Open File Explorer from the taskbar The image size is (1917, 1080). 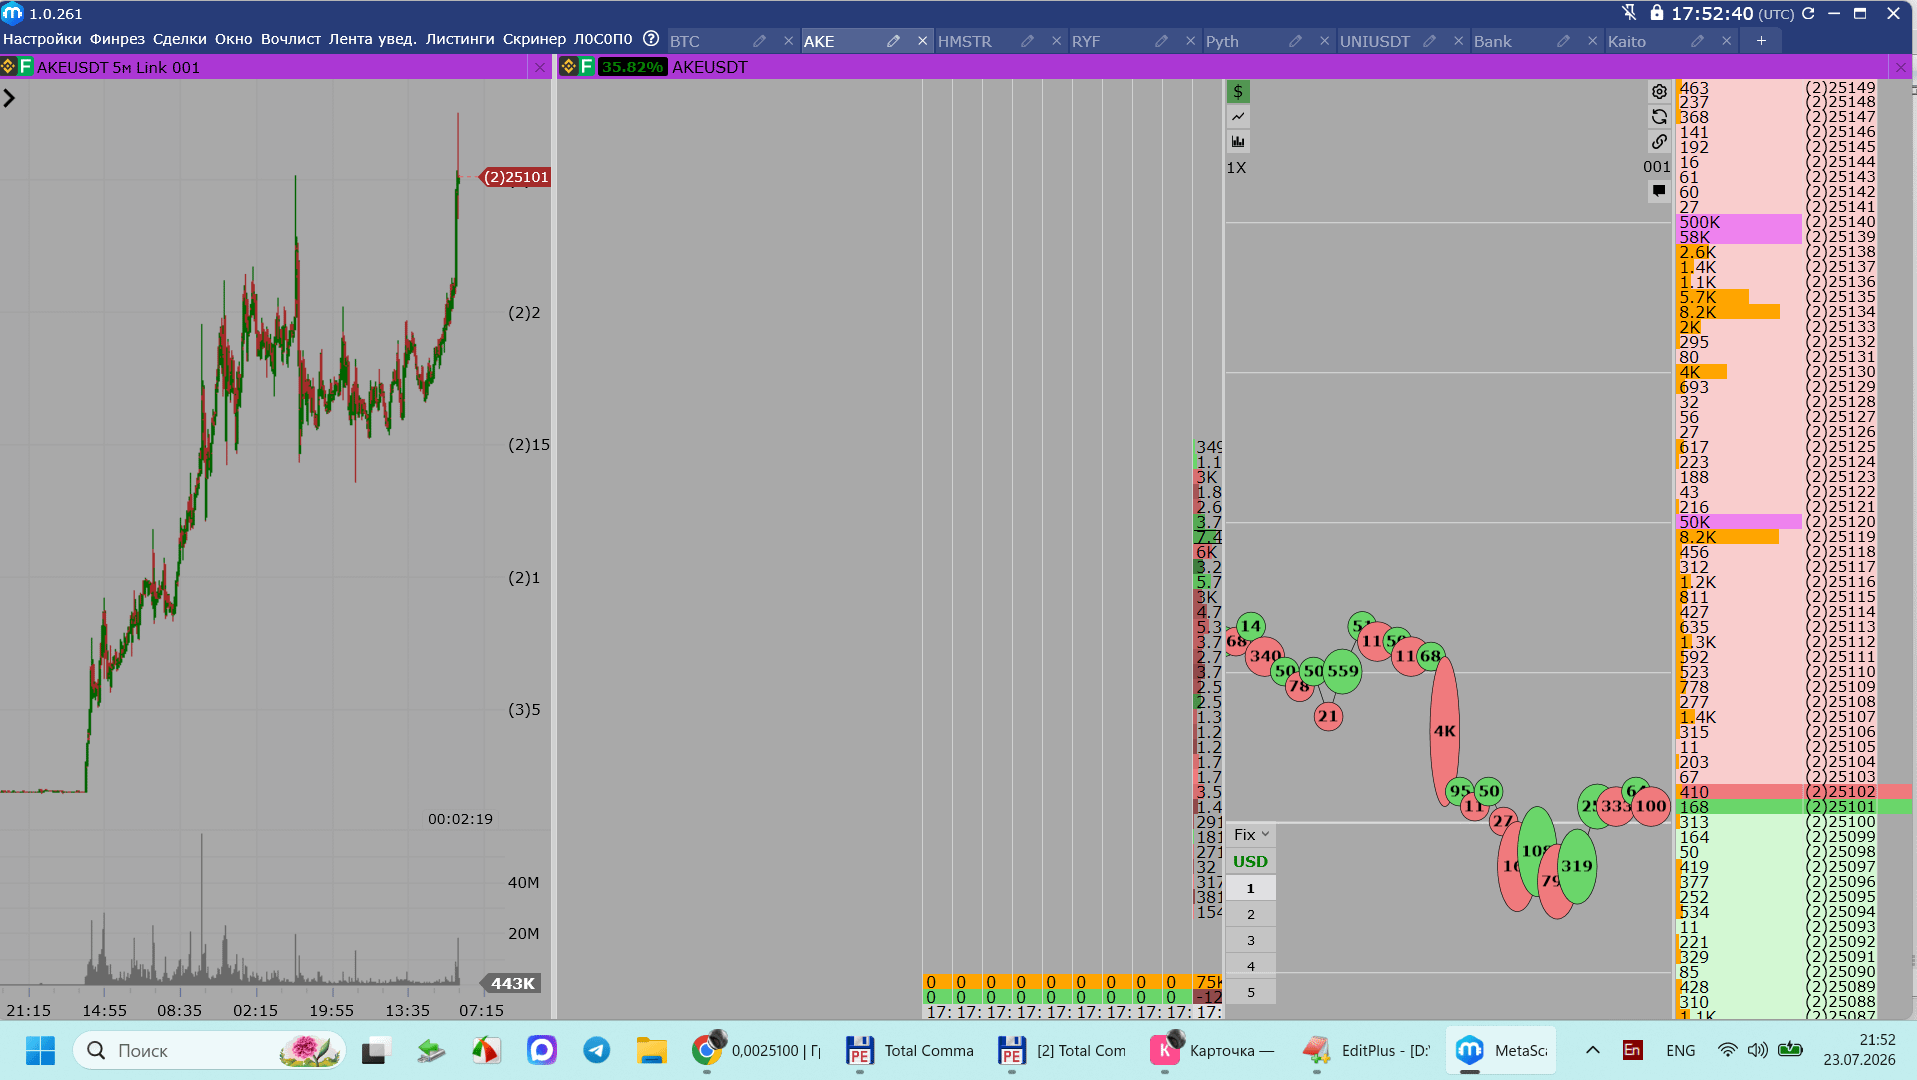pos(652,1050)
